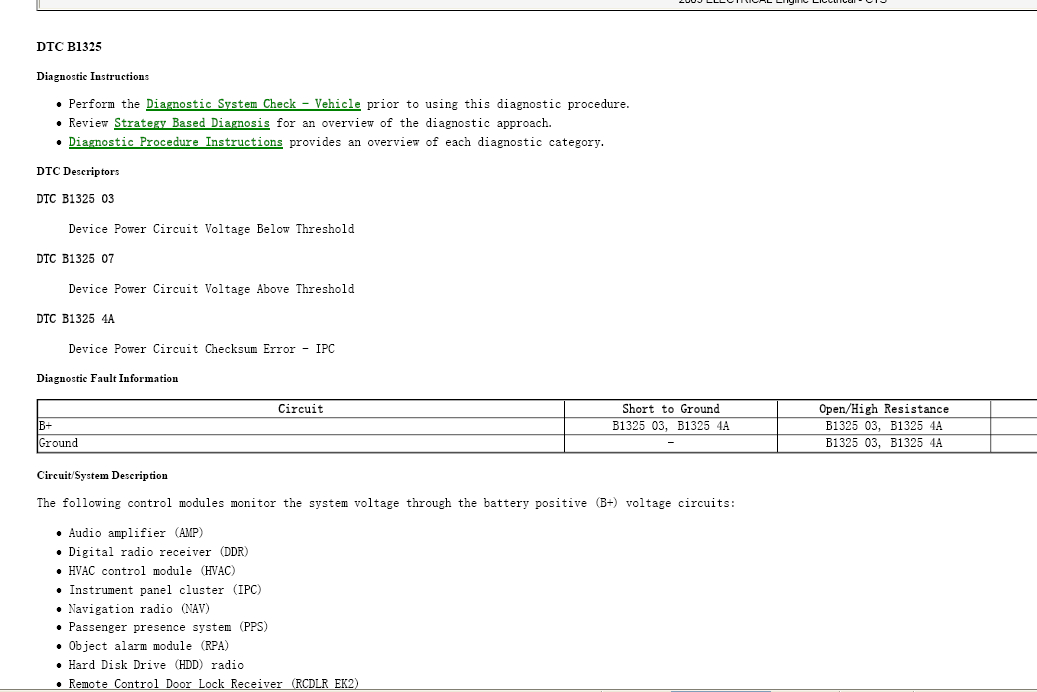Click the control modules monitor system voltage sentence
Image resolution: width=1037 pixels, height=692 pixels.
click(x=386, y=503)
